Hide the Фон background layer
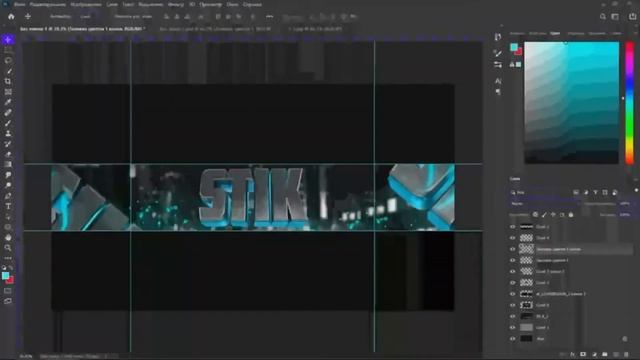Viewport: 640px width, 360px height. point(513,338)
